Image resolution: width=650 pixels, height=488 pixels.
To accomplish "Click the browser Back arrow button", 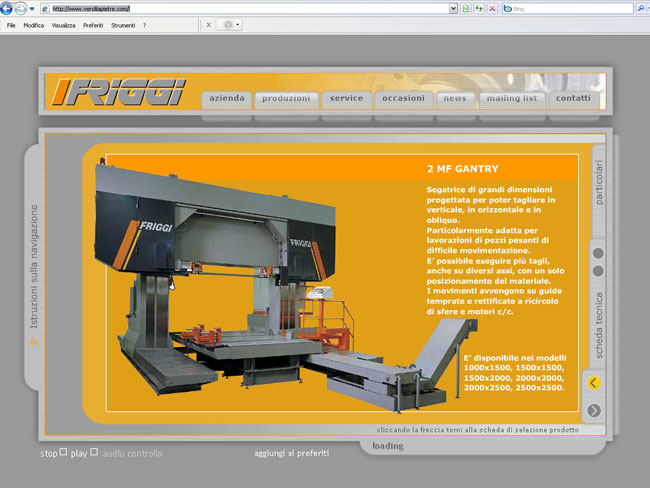I will (x=6, y=8).
